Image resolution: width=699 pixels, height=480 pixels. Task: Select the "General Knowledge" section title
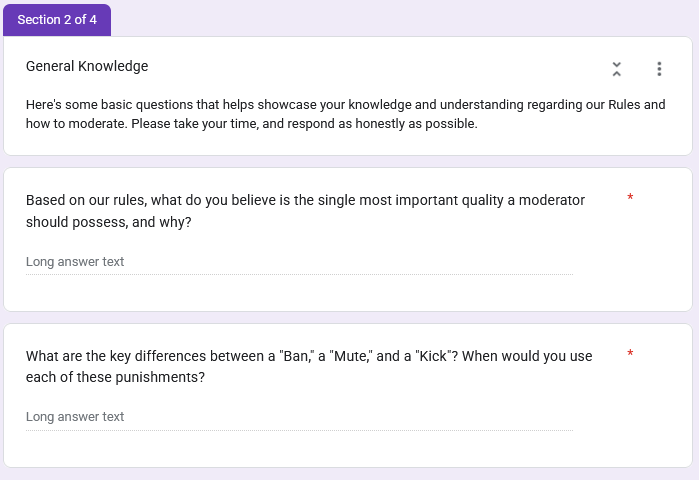click(87, 66)
